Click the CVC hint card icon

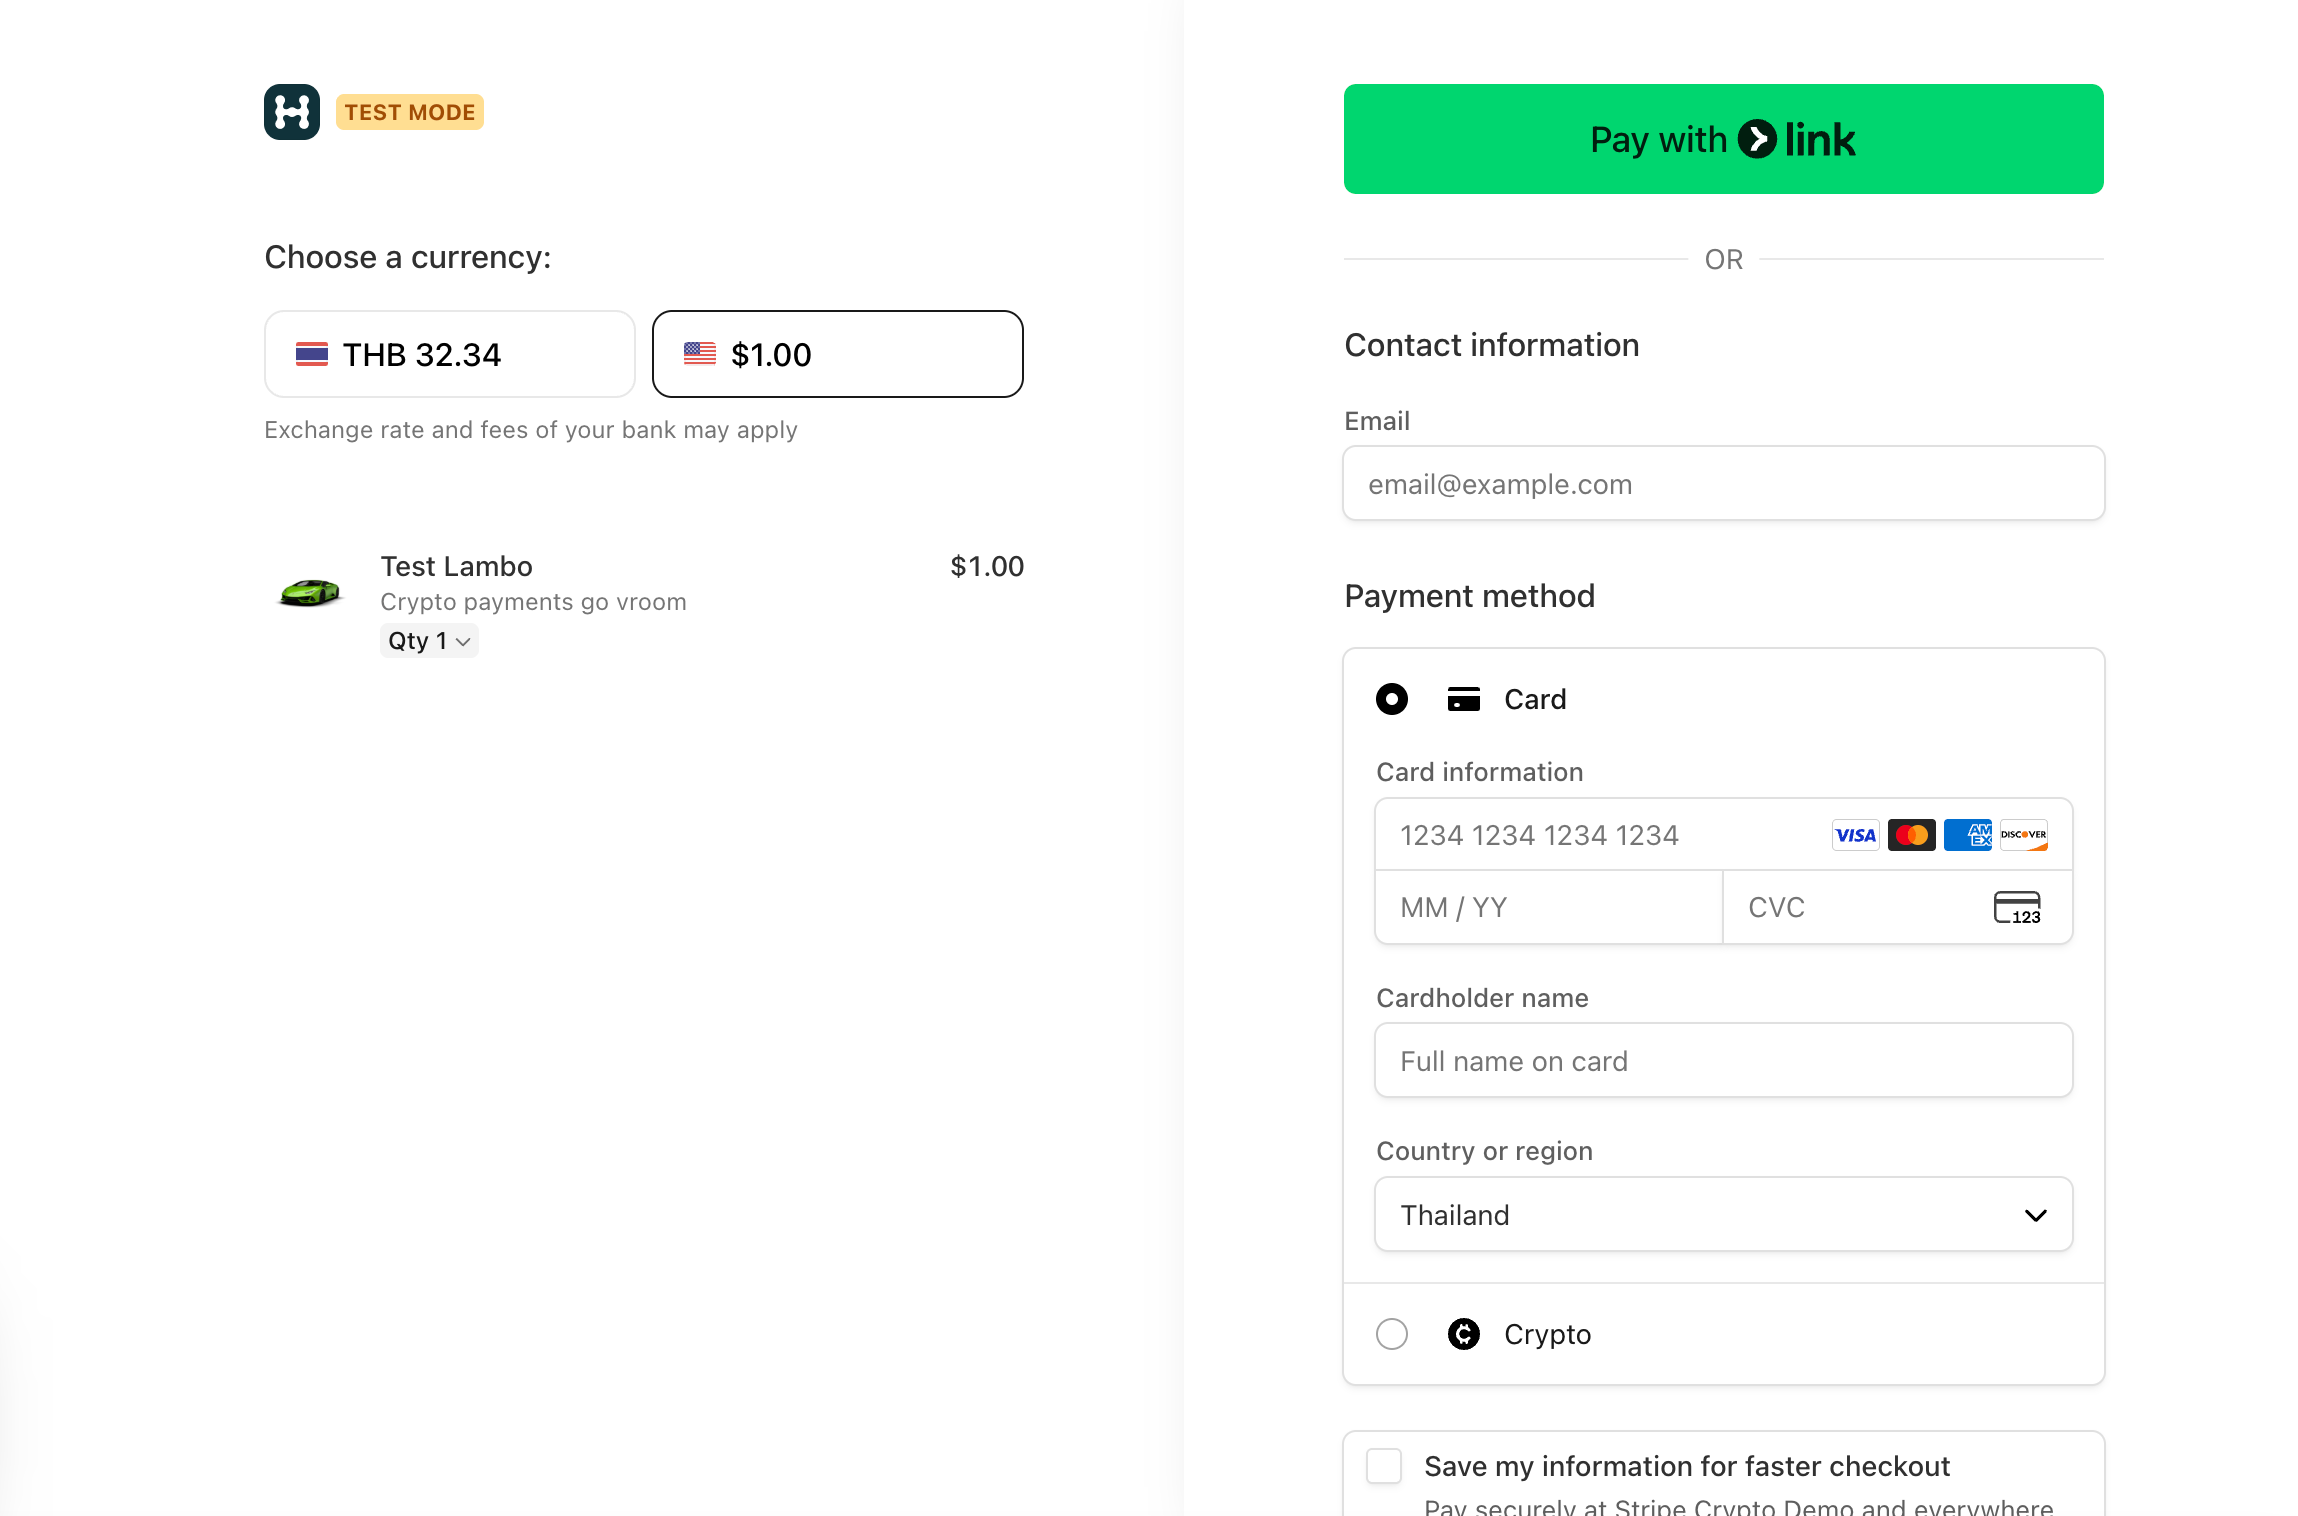[x=2017, y=907]
